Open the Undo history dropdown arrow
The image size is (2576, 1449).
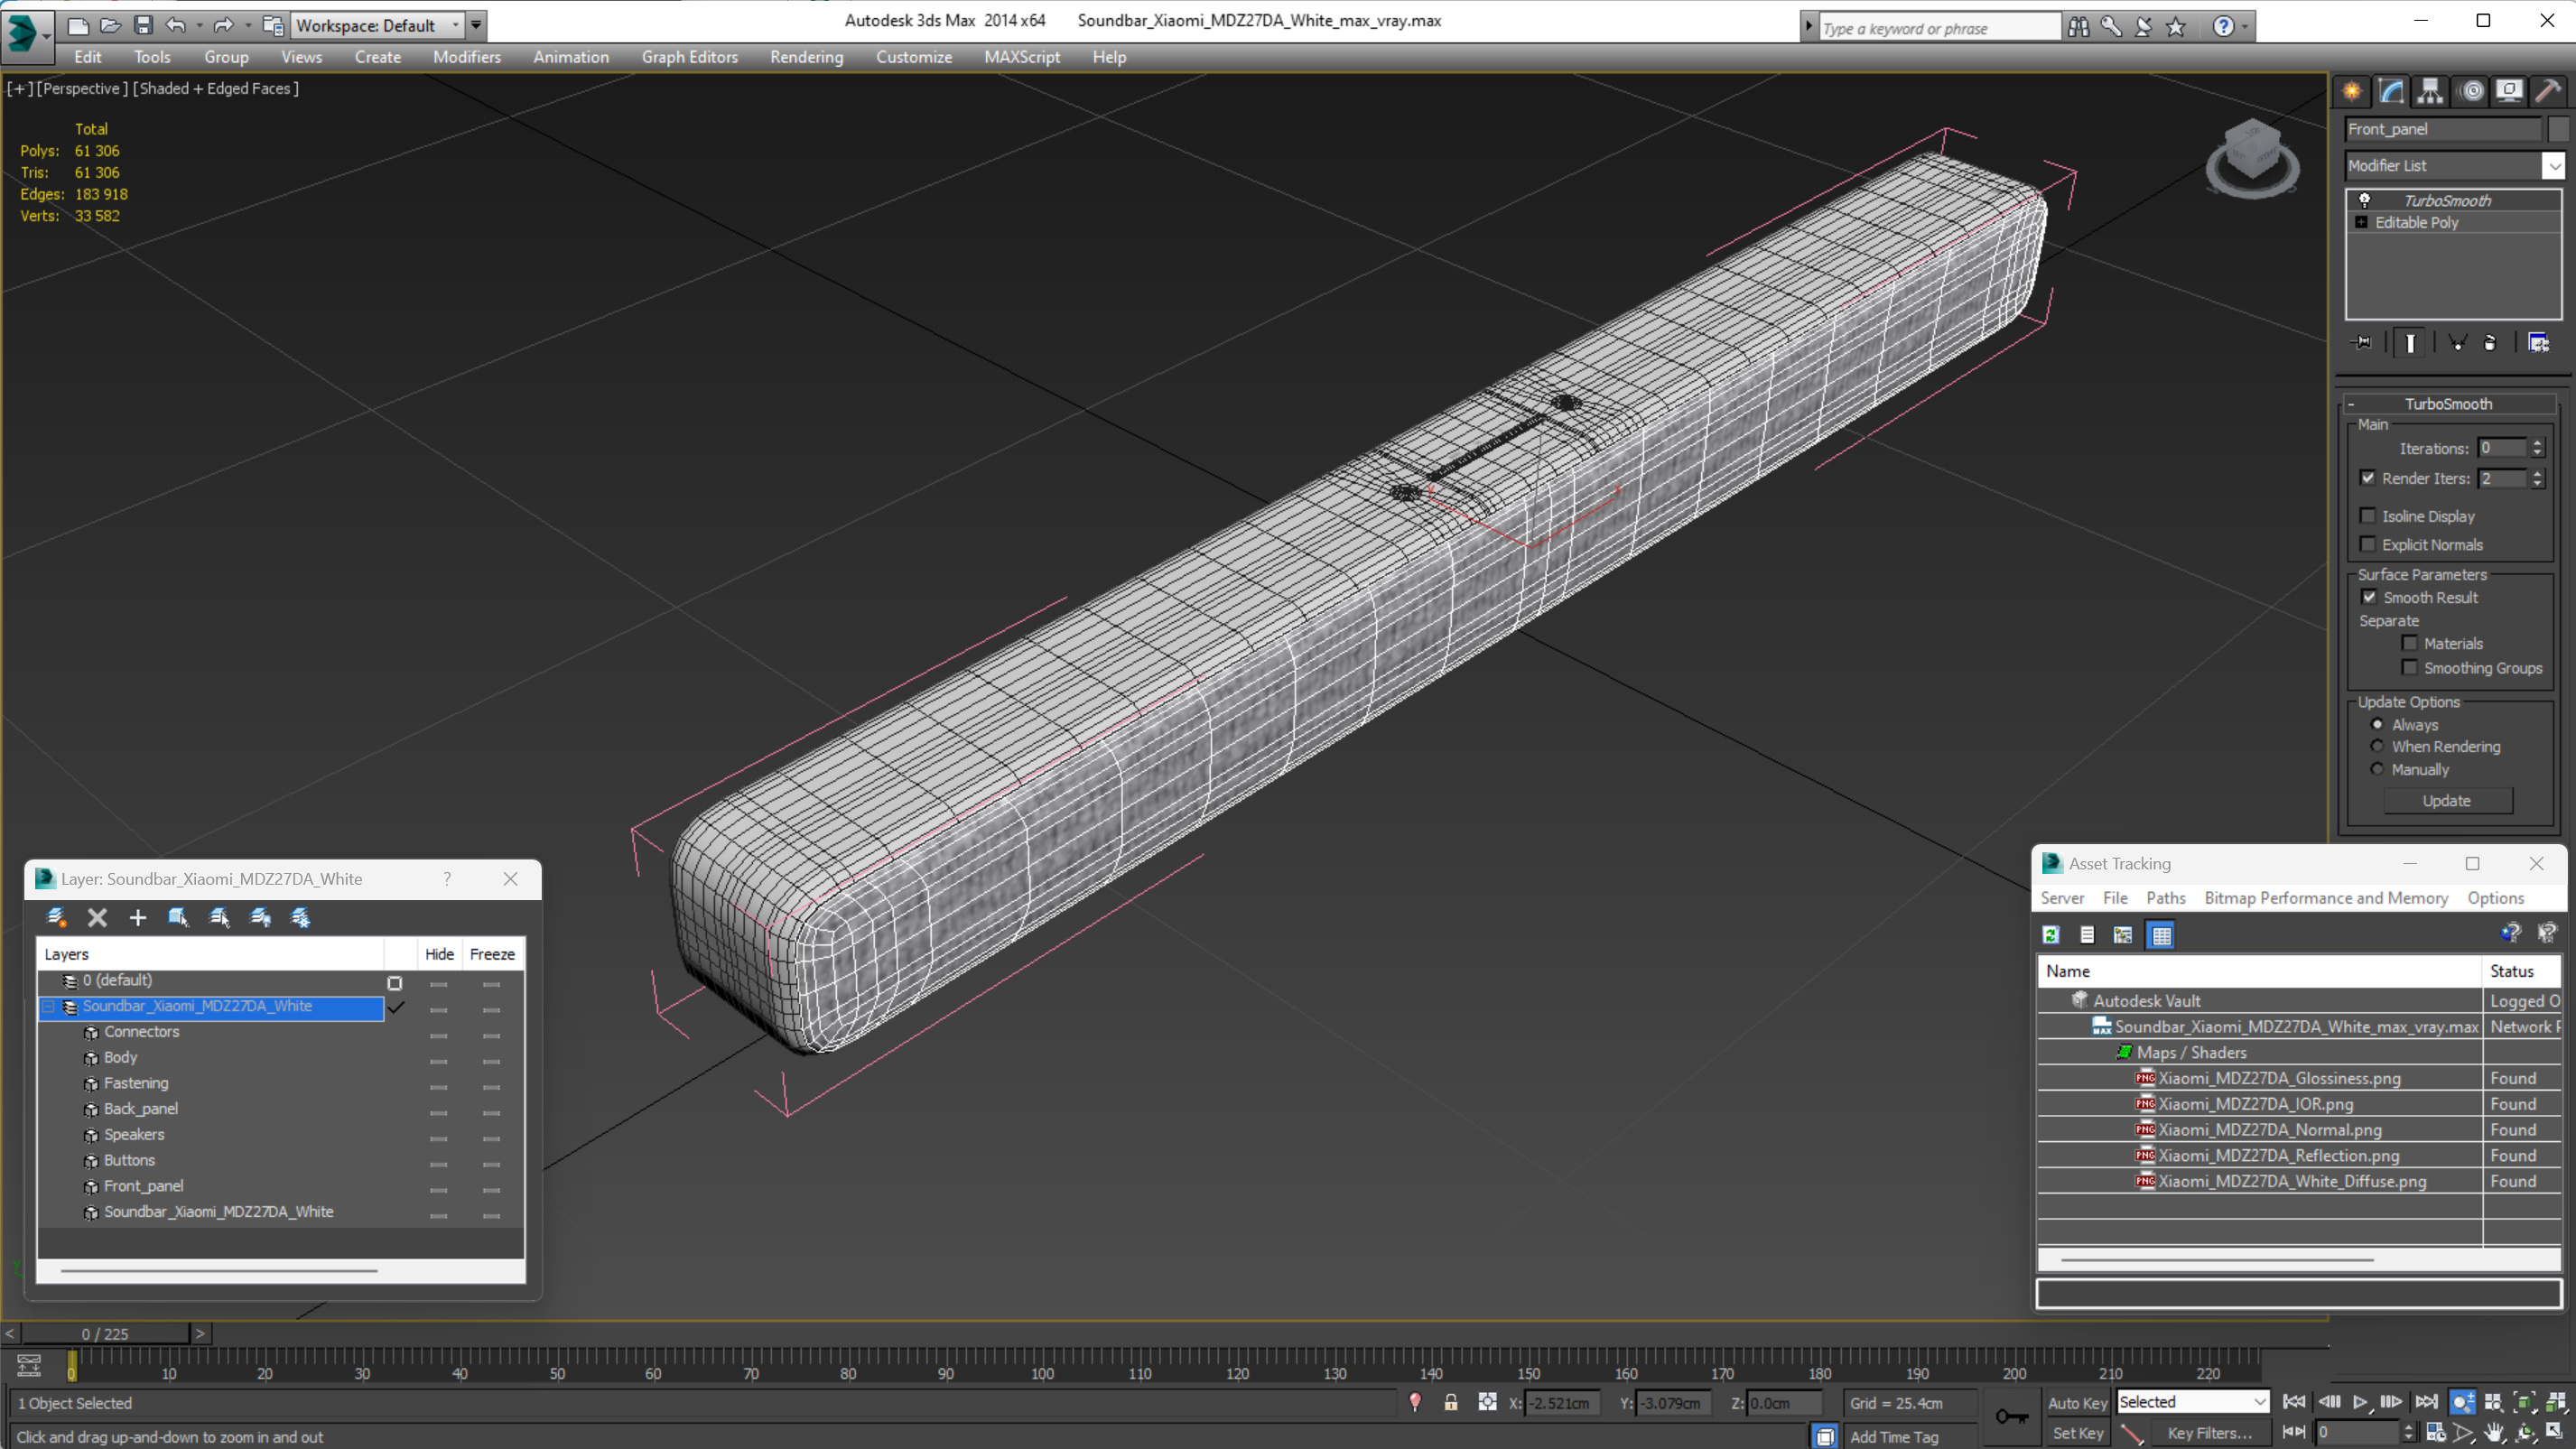pos(199,25)
